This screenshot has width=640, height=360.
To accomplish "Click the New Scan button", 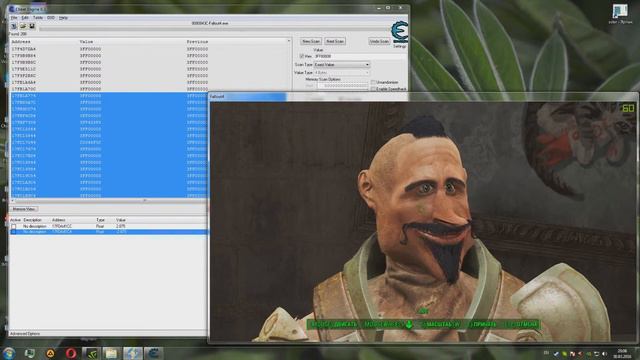I will [311, 41].
